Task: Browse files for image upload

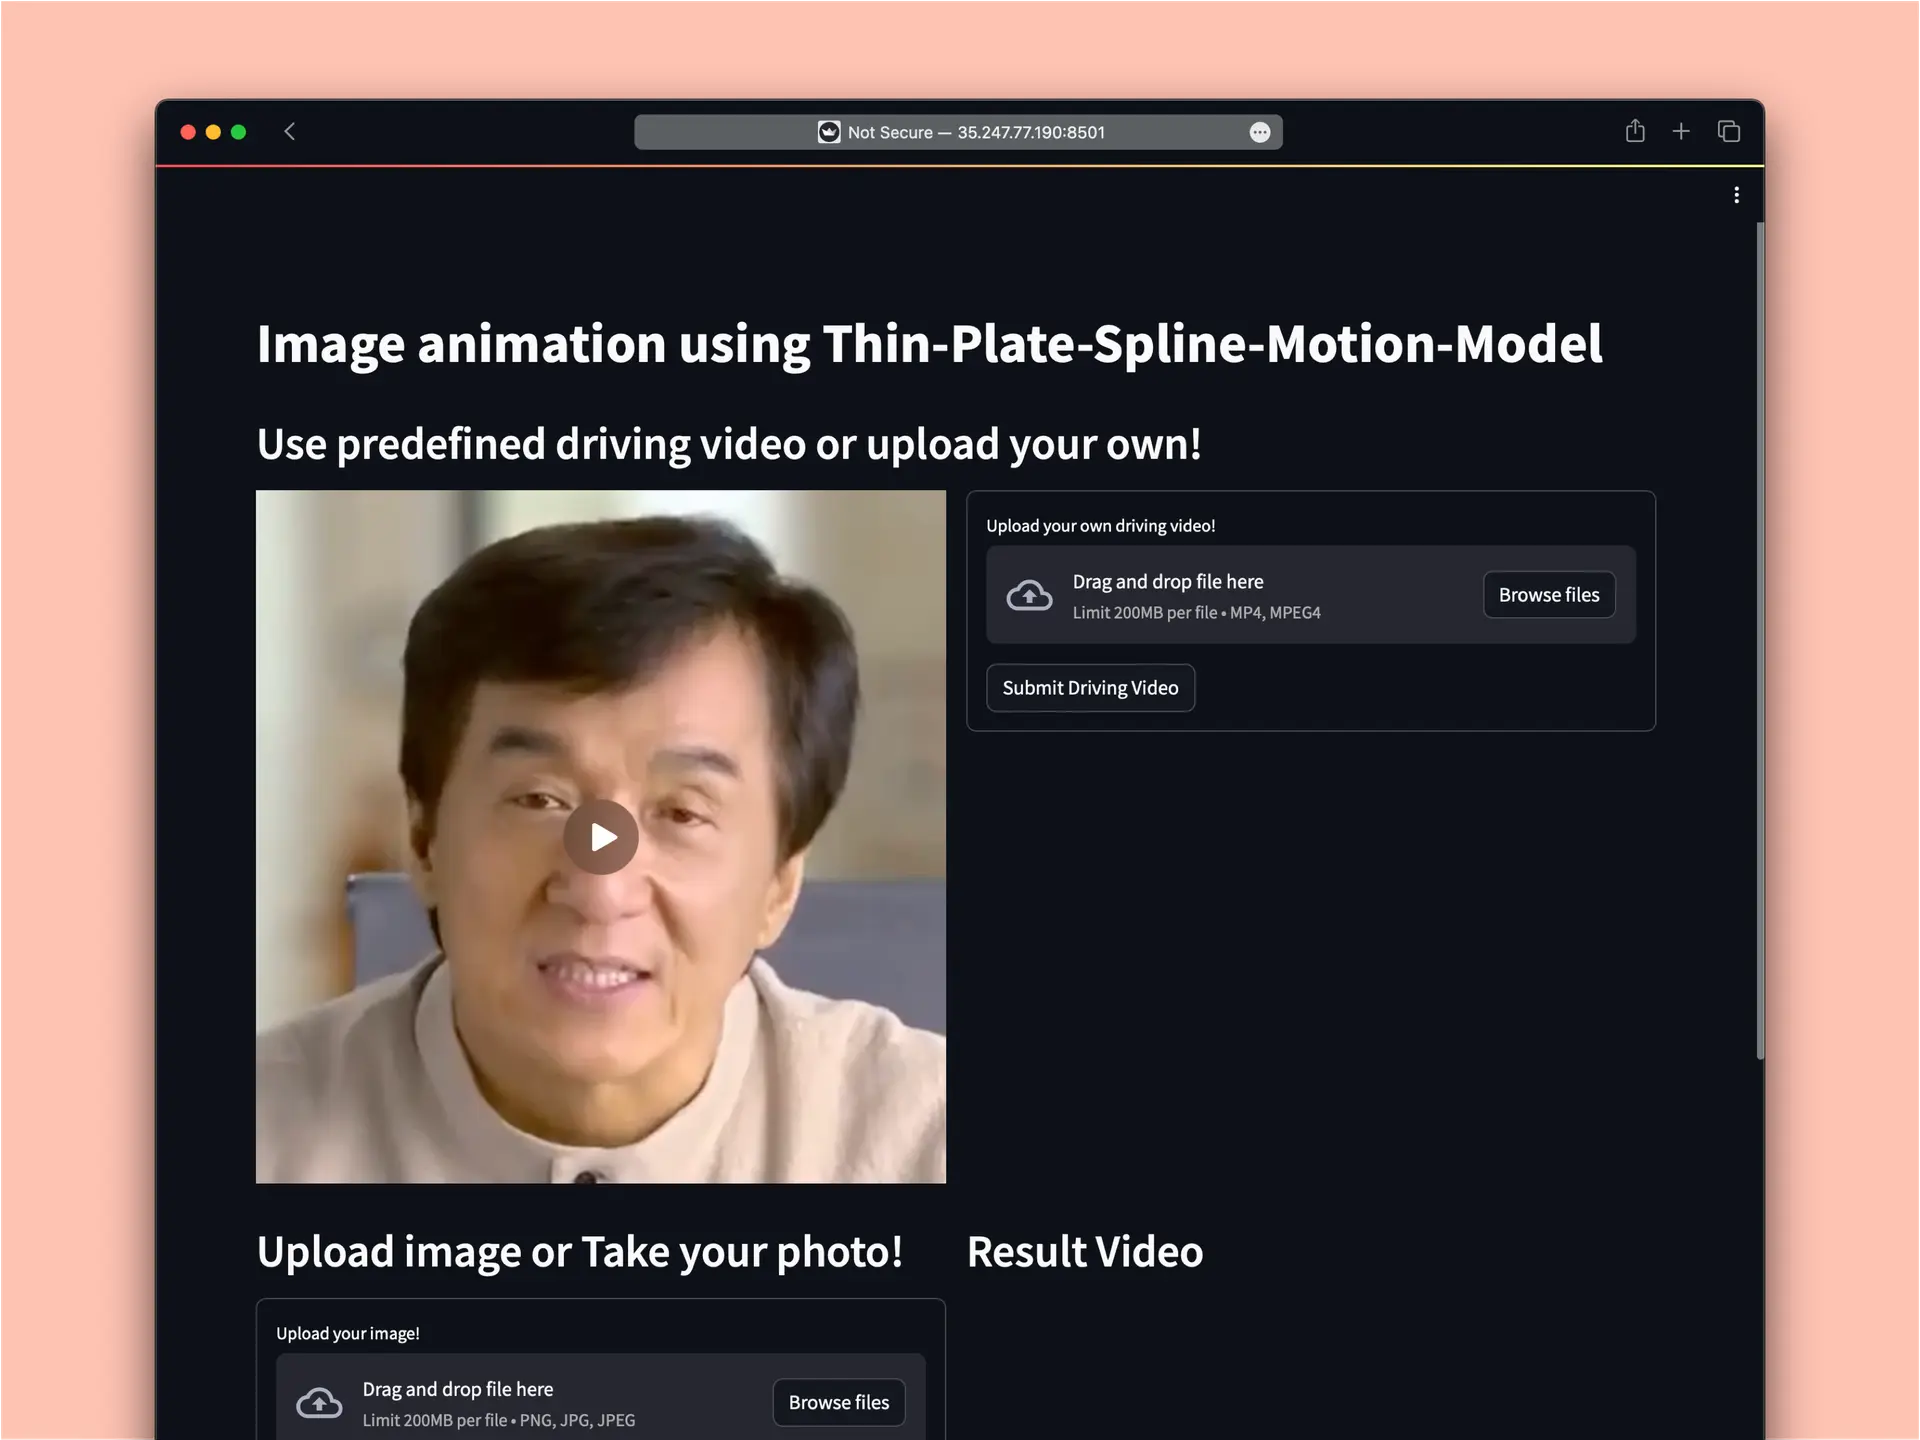Action: tap(838, 1402)
